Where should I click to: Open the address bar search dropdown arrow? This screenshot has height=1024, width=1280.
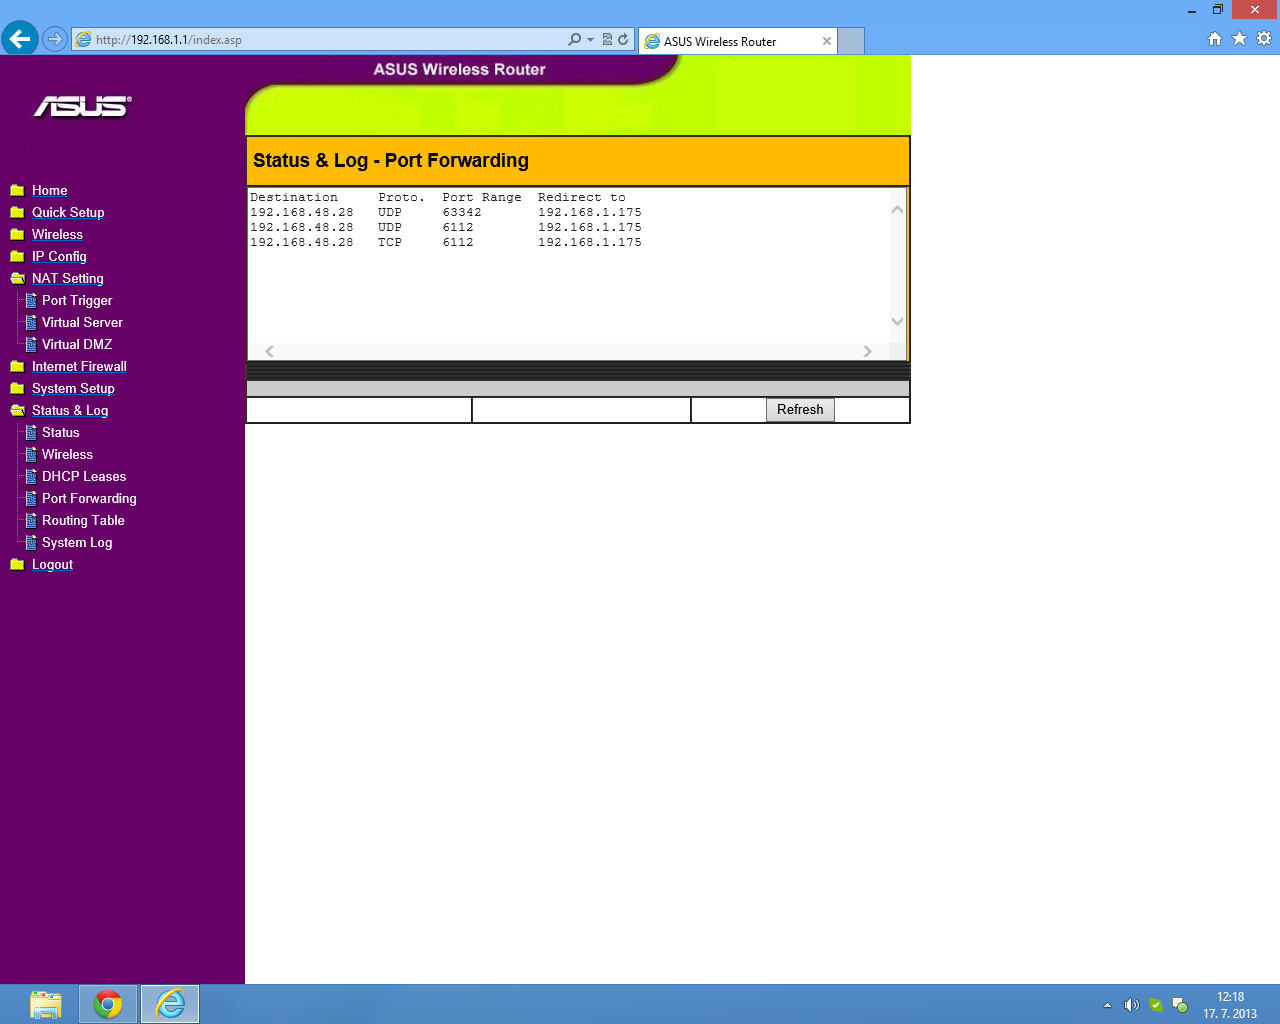(590, 40)
